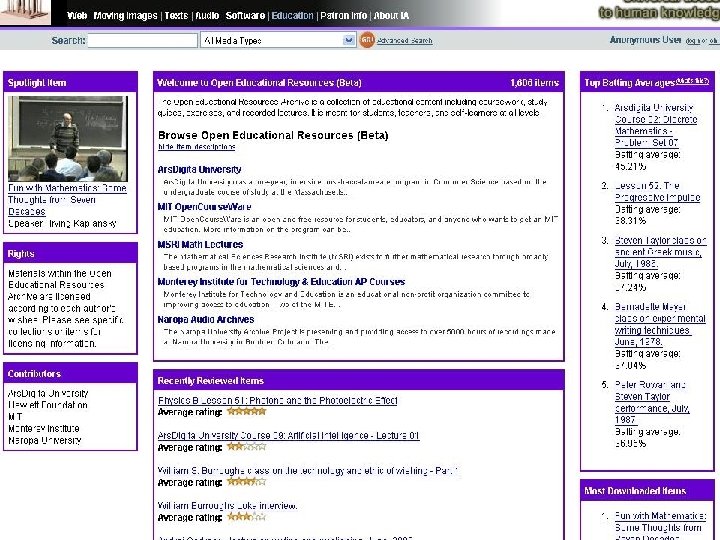Open the All Media Types dropdown
Screen dimensions: 720x540
(x=278, y=40)
